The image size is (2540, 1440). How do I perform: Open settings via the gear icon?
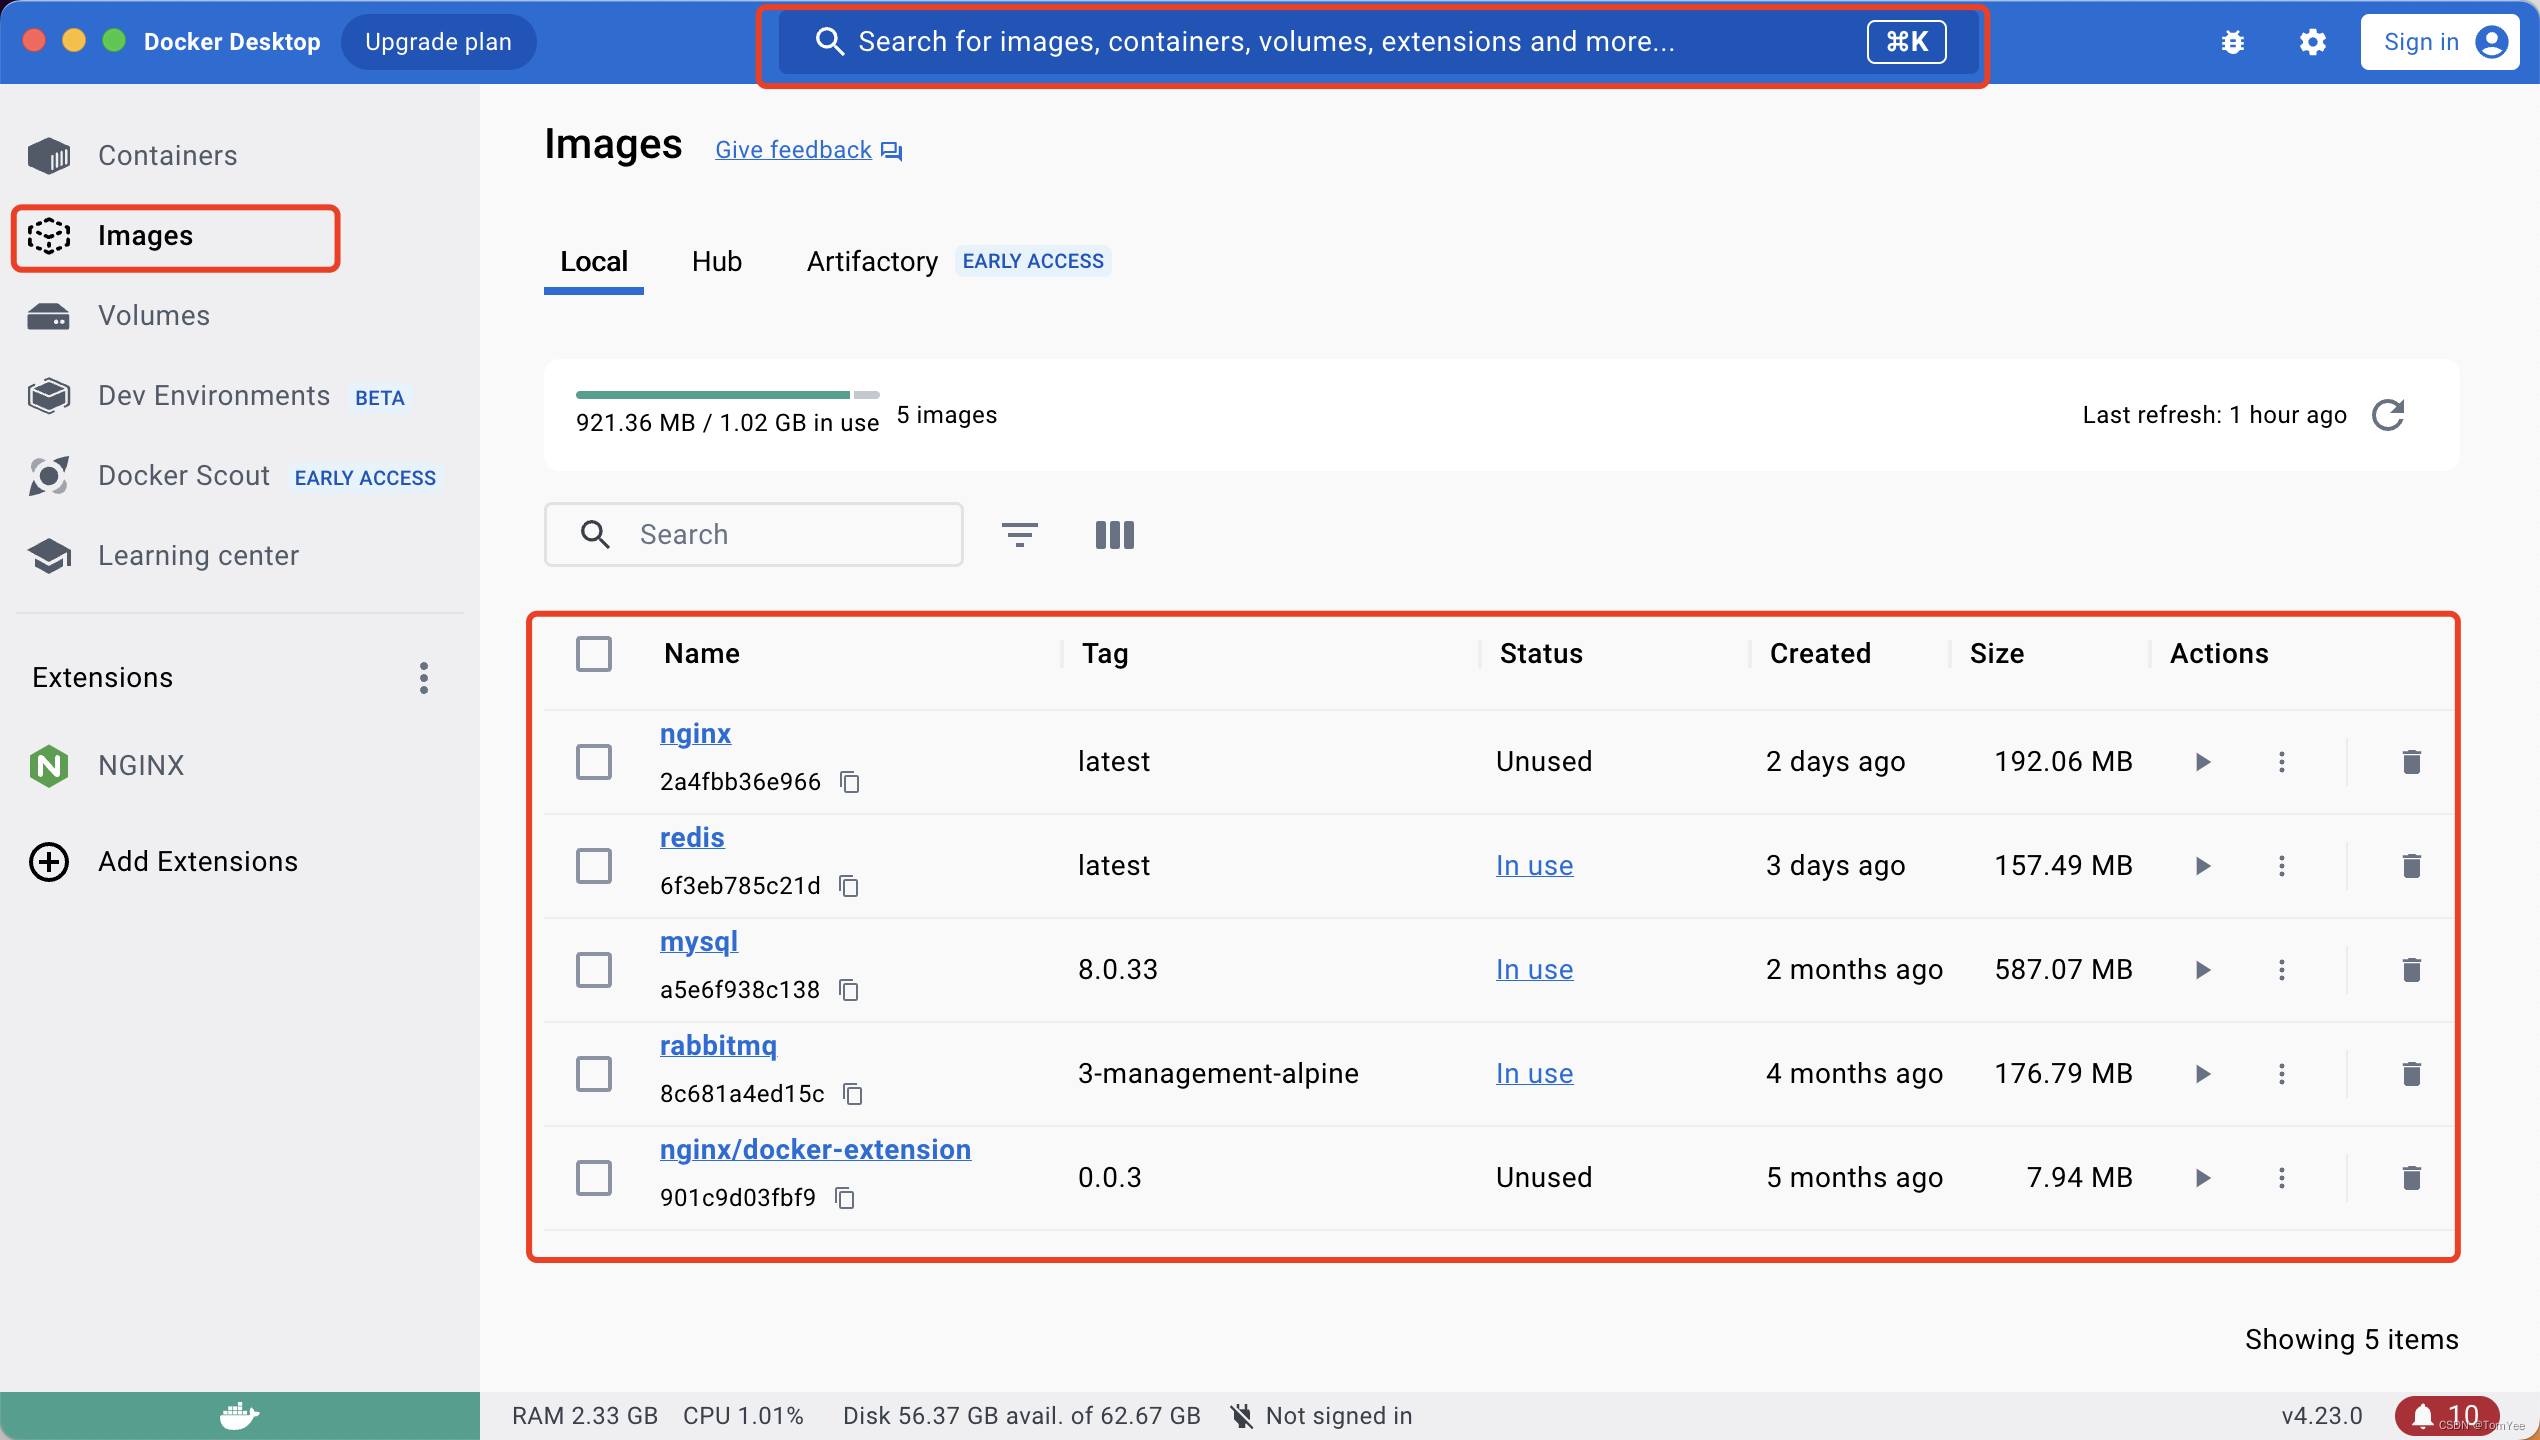tap(2313, 42)
